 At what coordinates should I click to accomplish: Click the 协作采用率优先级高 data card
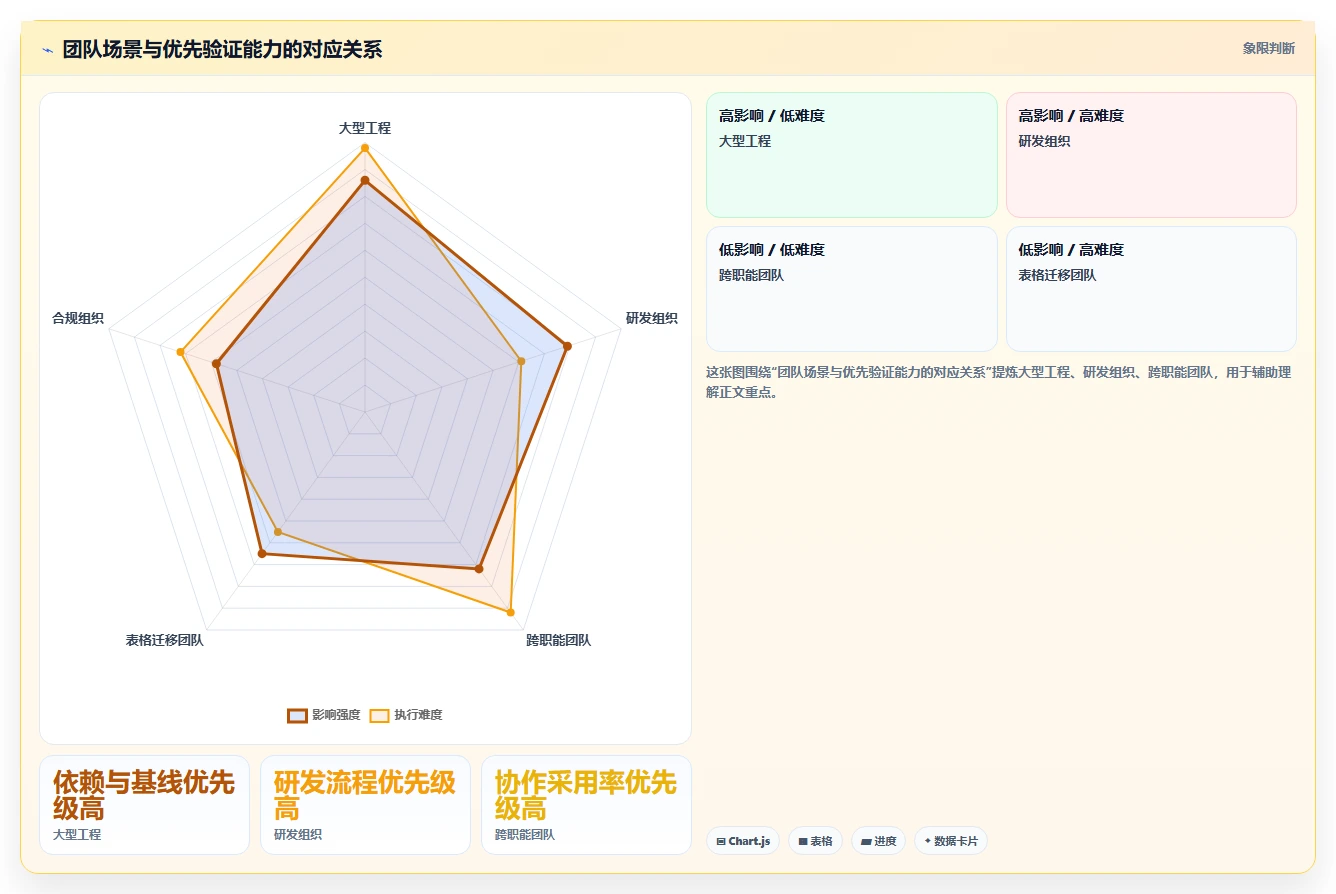586,805
